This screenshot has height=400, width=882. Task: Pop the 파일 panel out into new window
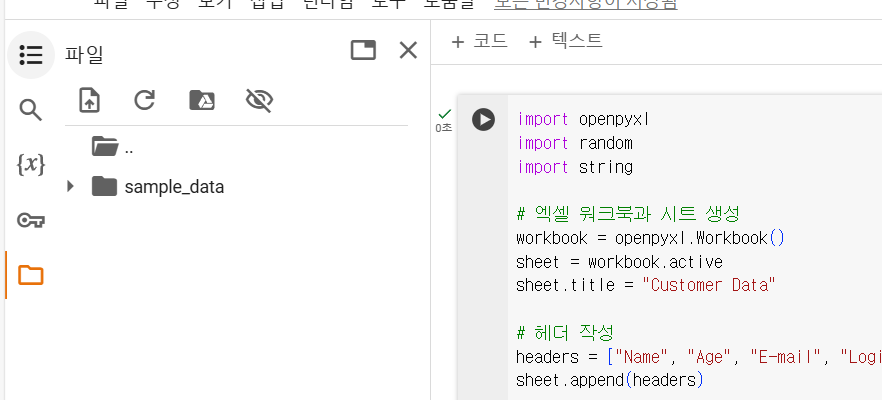363,50
